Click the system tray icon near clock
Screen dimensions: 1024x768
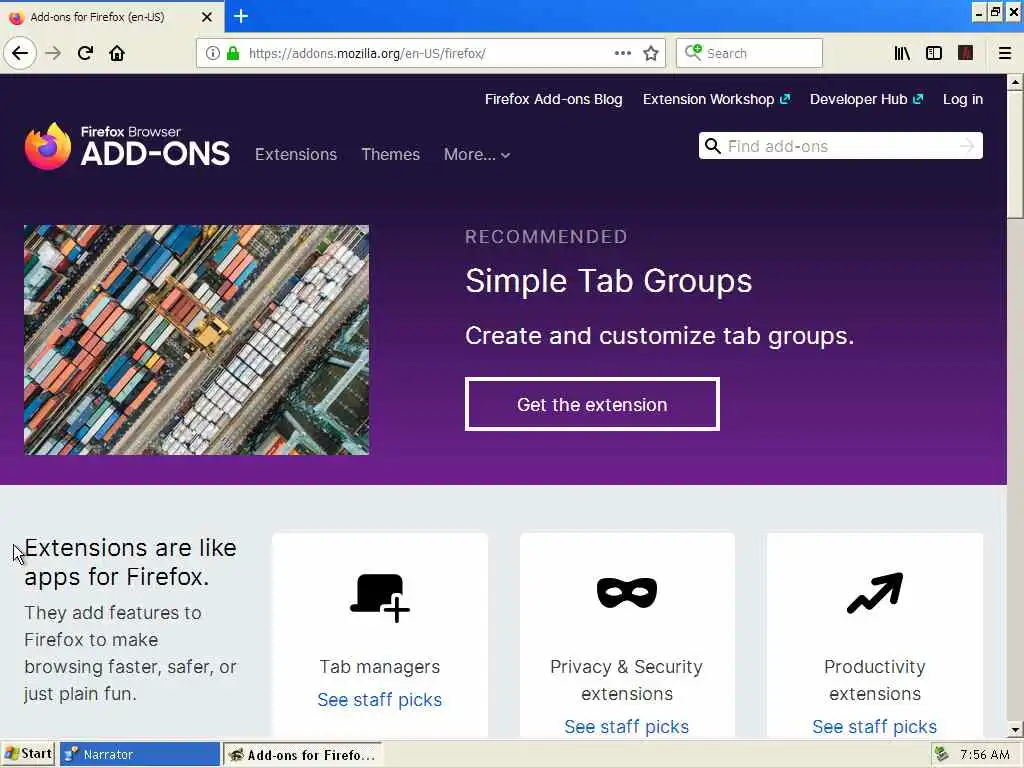coord(941,754)
